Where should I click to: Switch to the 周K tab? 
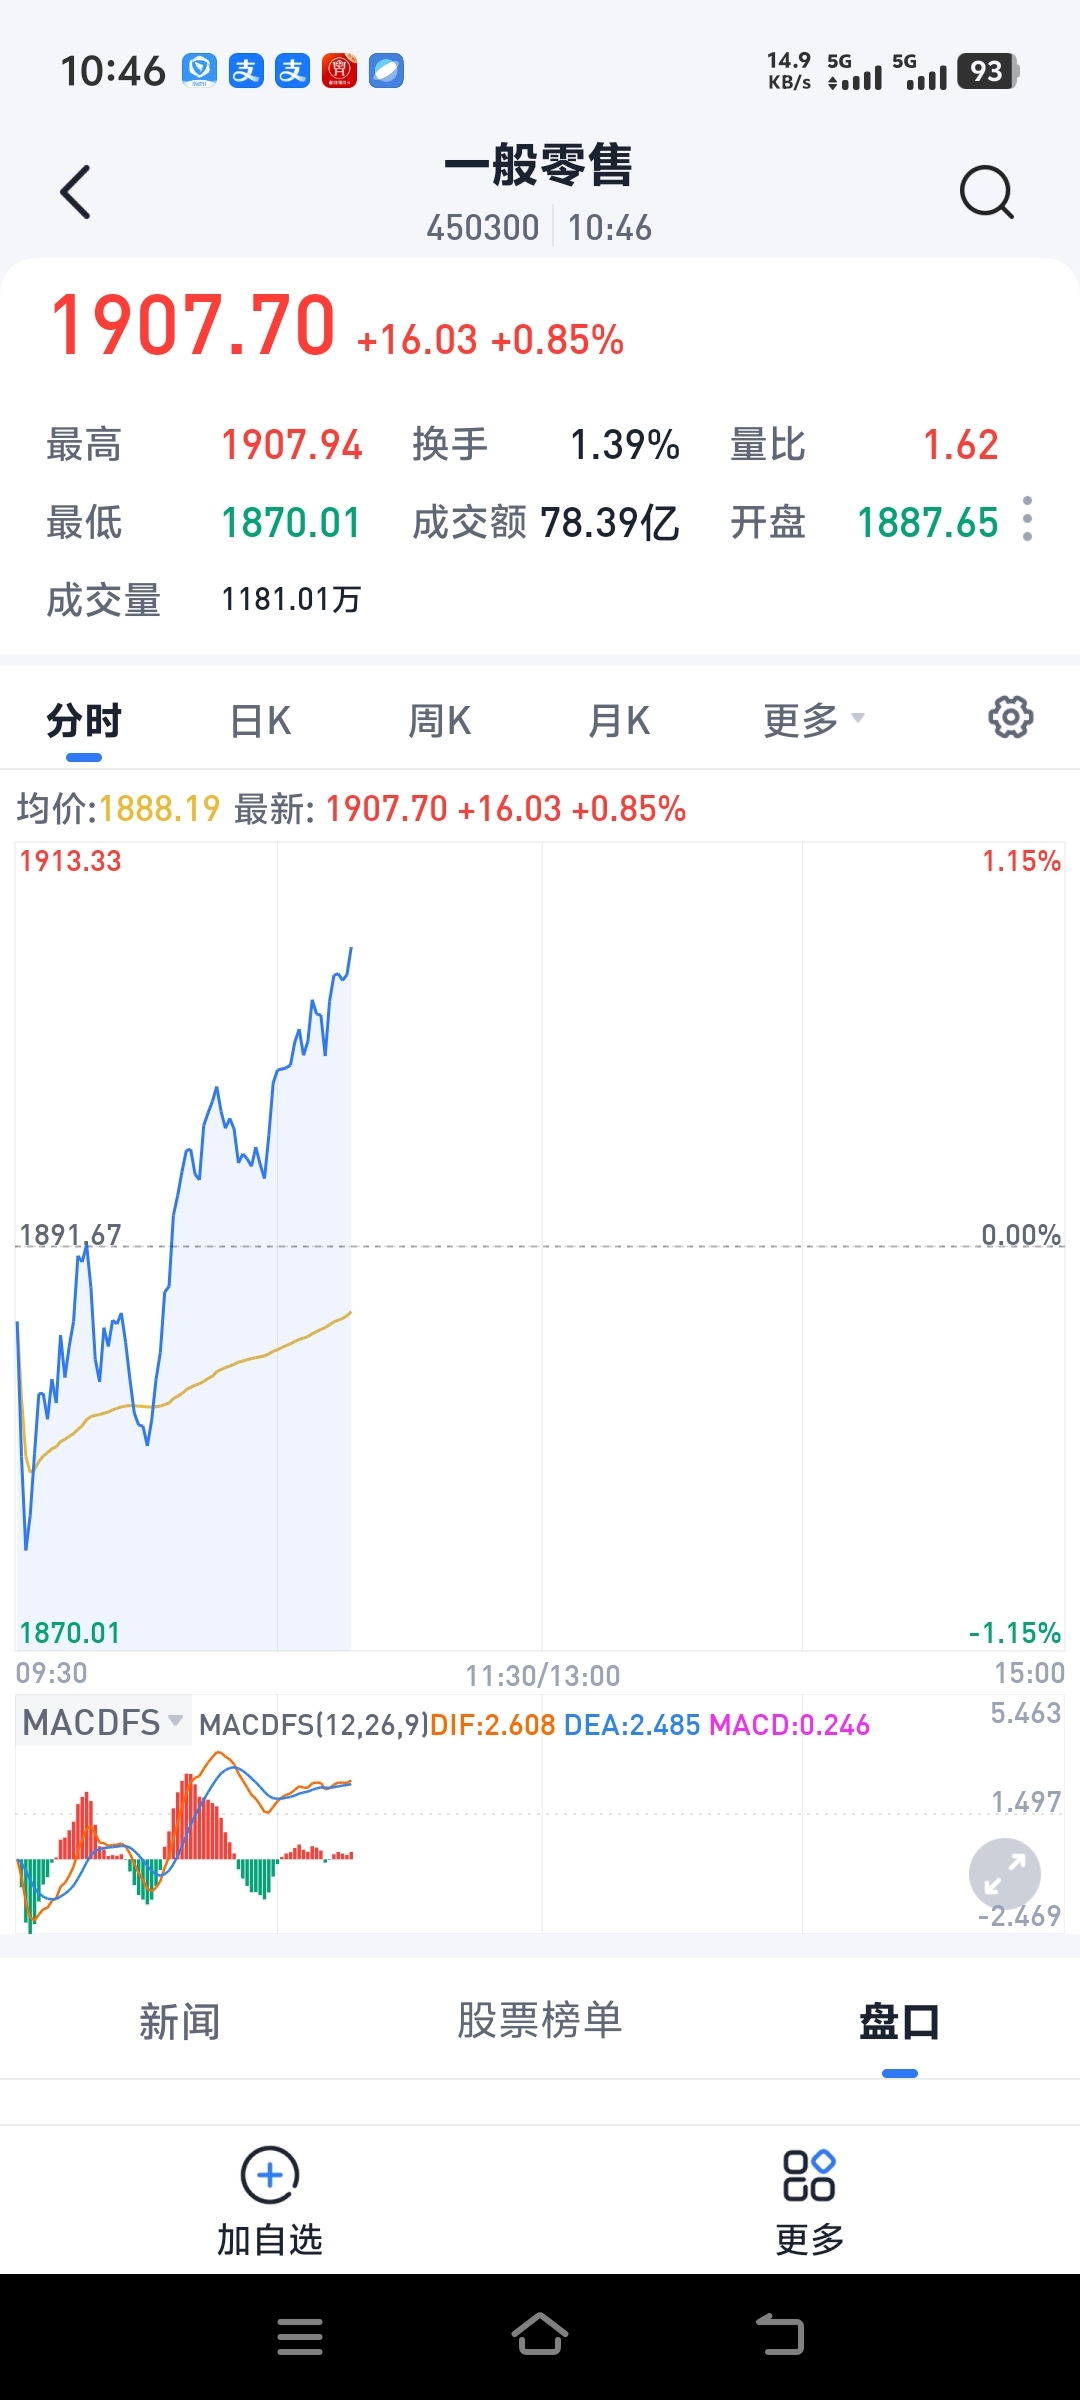click(x=439, y=720)
